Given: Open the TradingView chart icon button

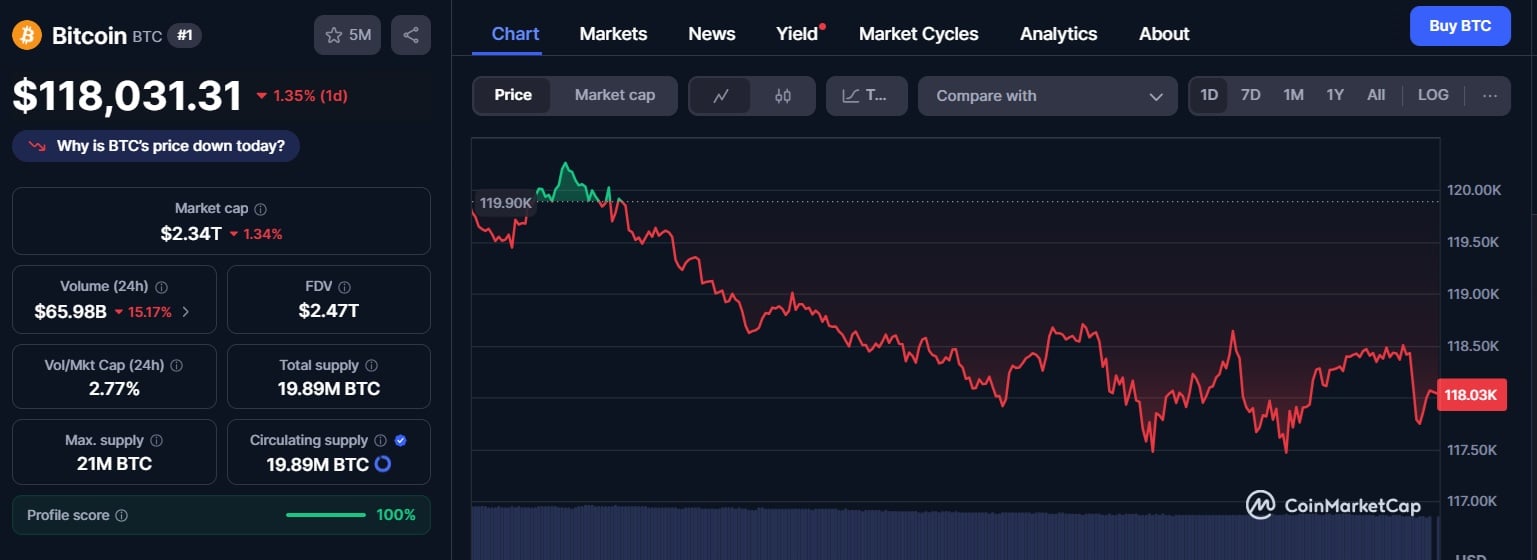Looking at the screenshot, I should click(866, 96).
